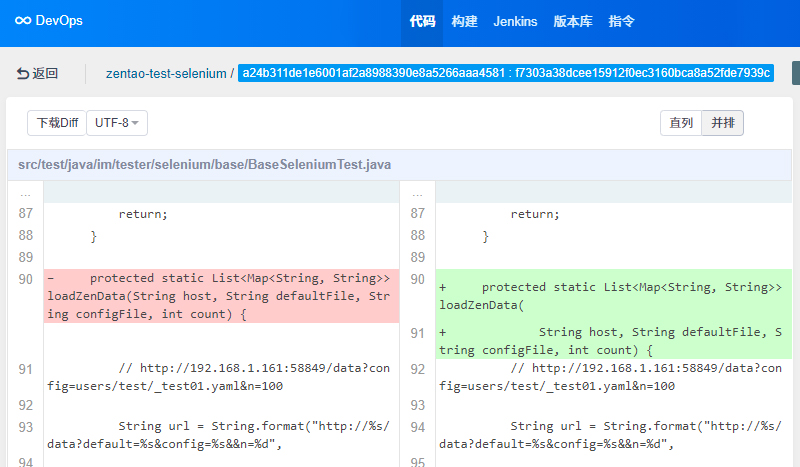Screen dimensions: 800x467
Task: Click the removed line 90 in left pane
Action: (220, 296)
